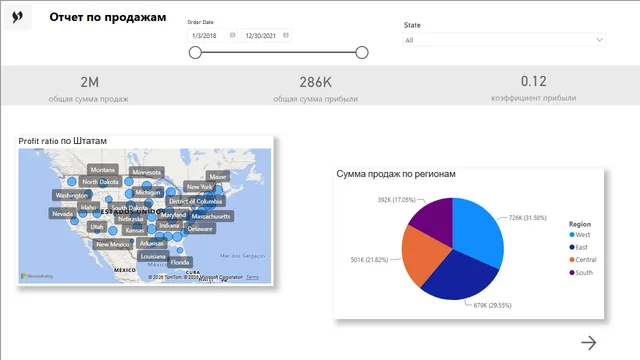640x360 pixels.
Task: Grab the left handle of date slider
Action: point(195,52)
